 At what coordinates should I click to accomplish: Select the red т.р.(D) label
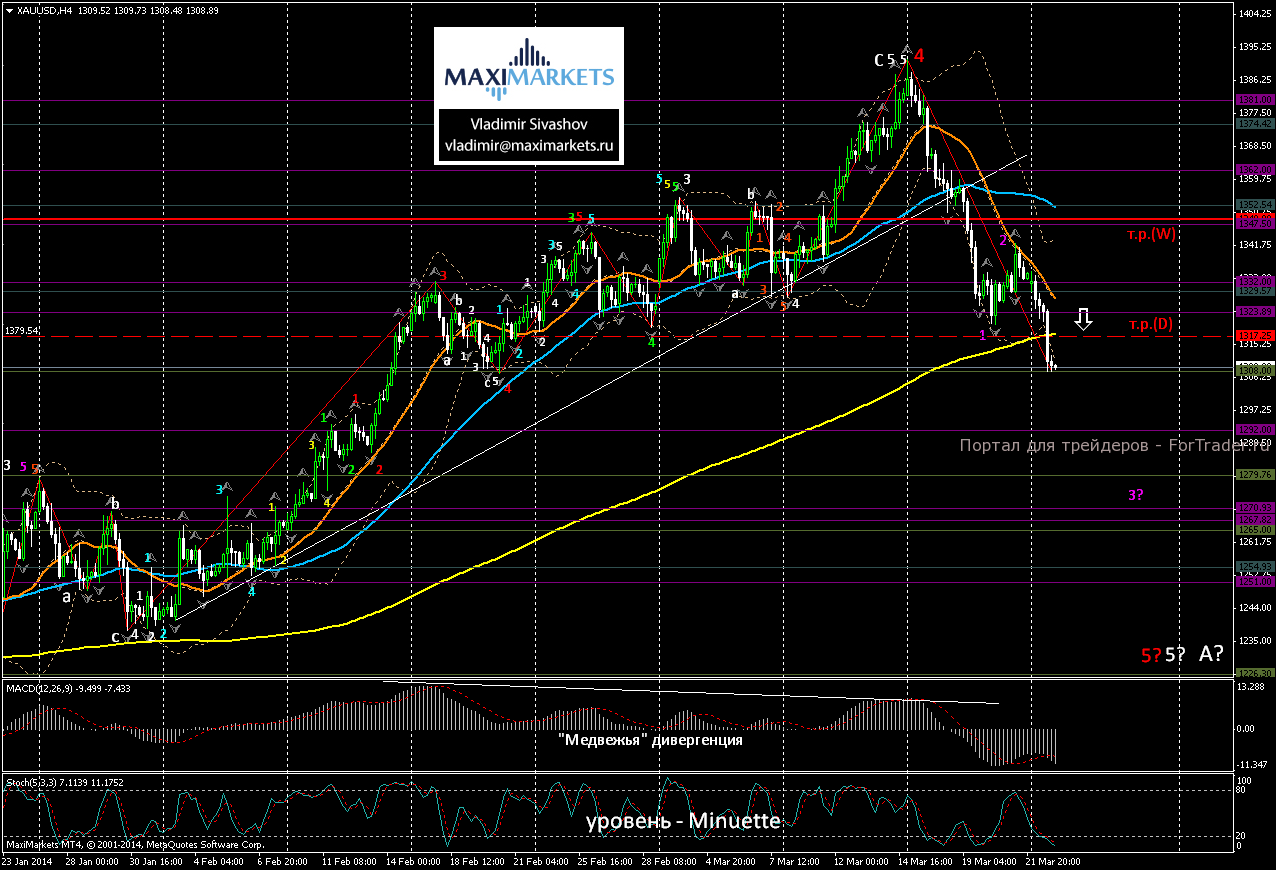coord(1152,324)
